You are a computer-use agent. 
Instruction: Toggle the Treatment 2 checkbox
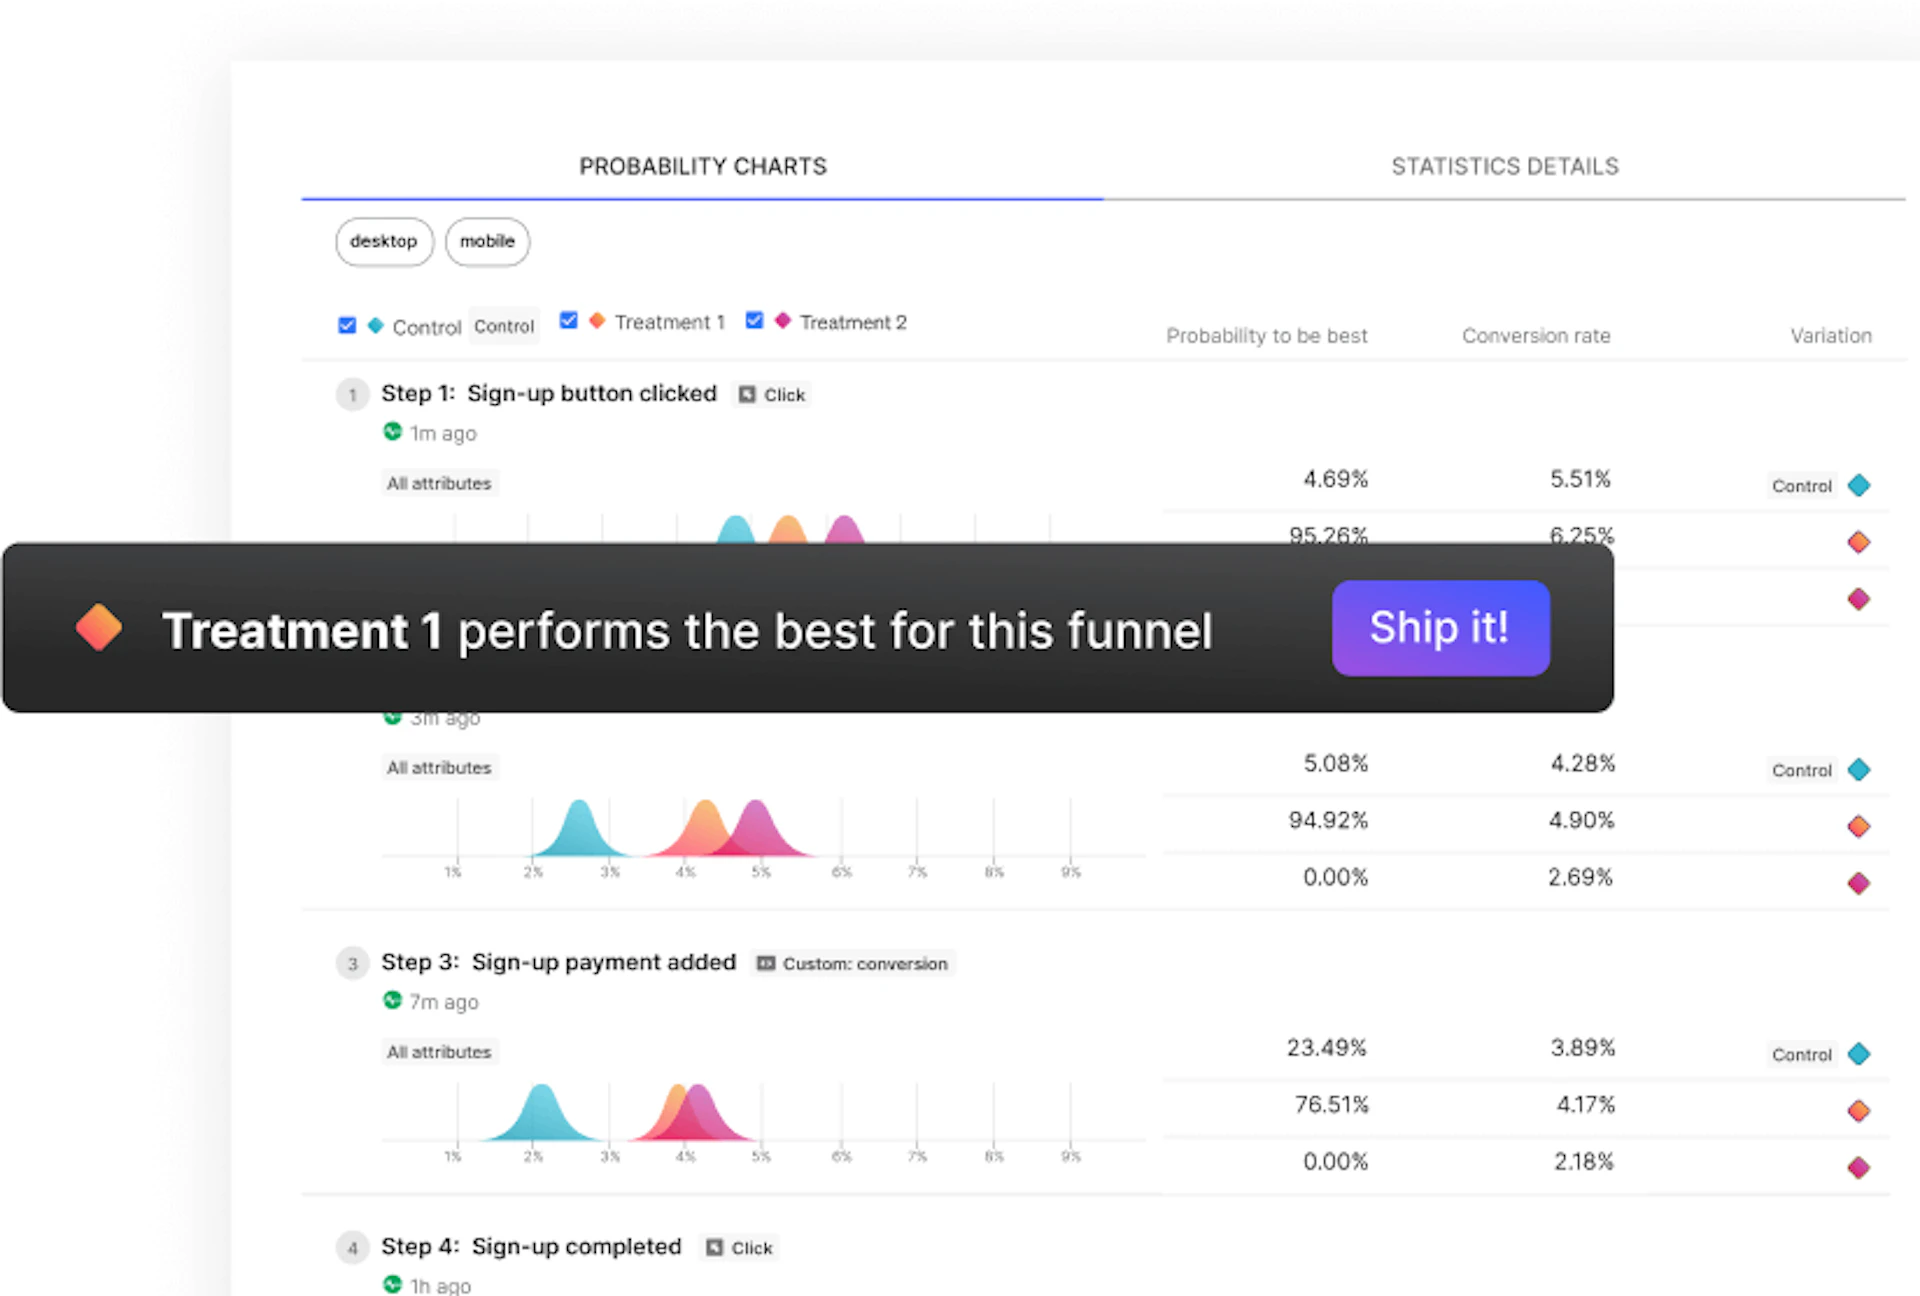[x=754, y=320]
